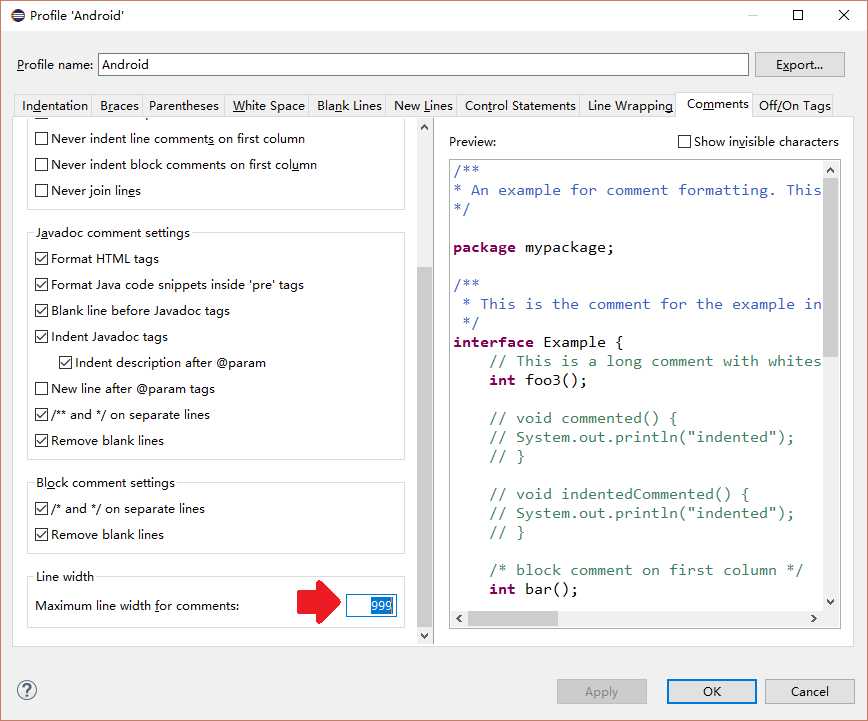Viewport: 868px width, 721px height.
Task: Click the OK button
Action: pos(711,692)
